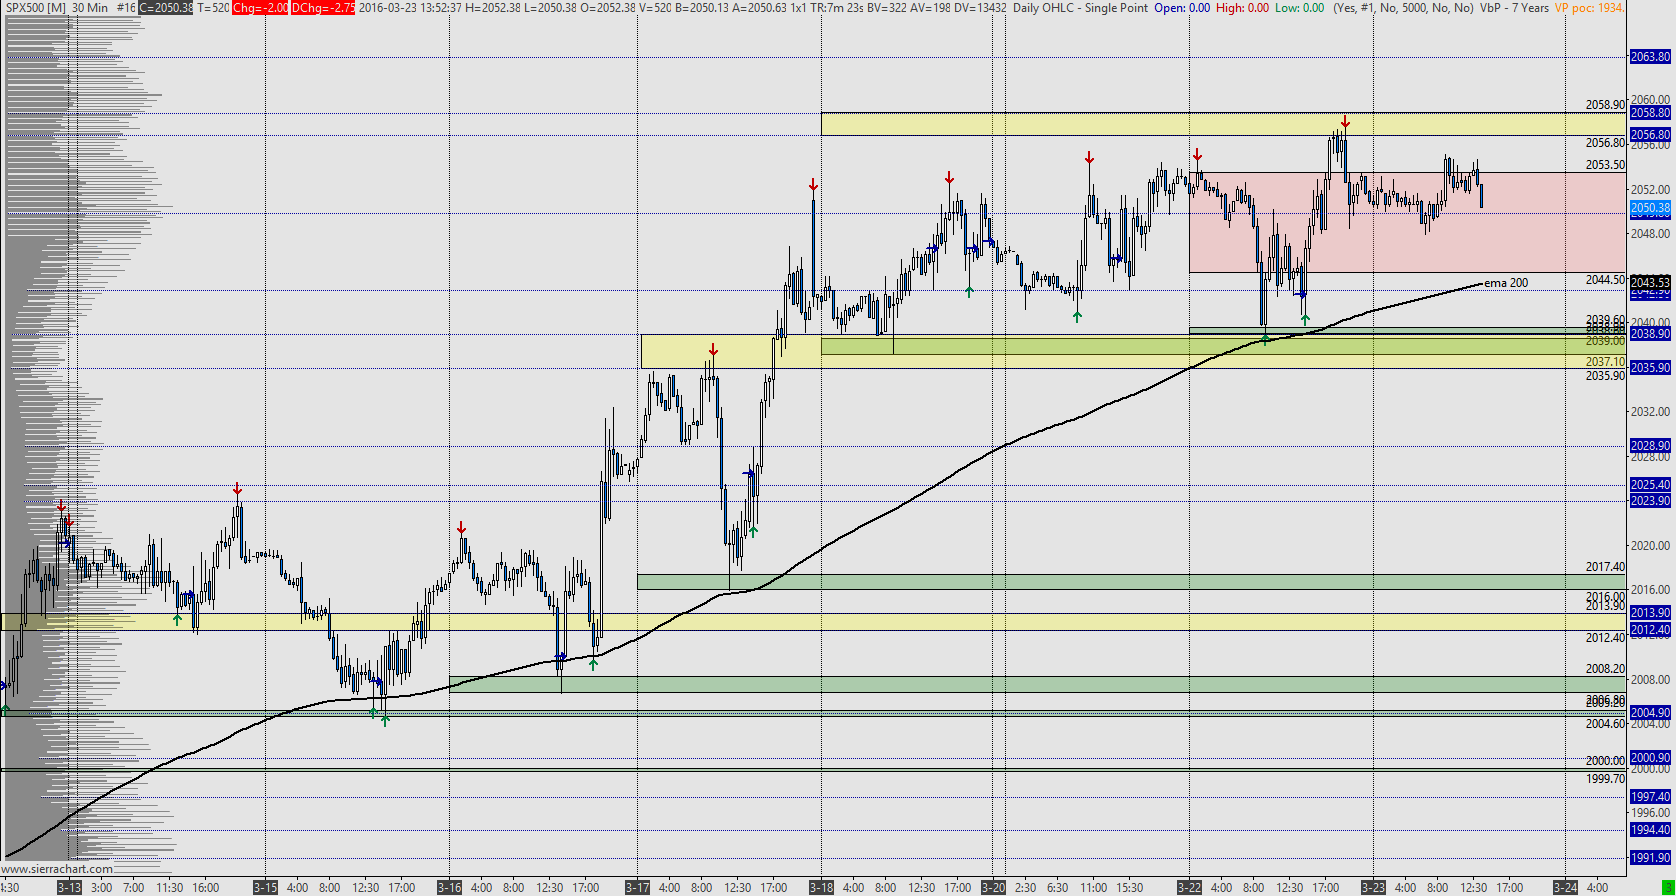The image size is (1676, 896).
Task: Click the 2058.80 price axis tag
Action: click(1650, 113)
